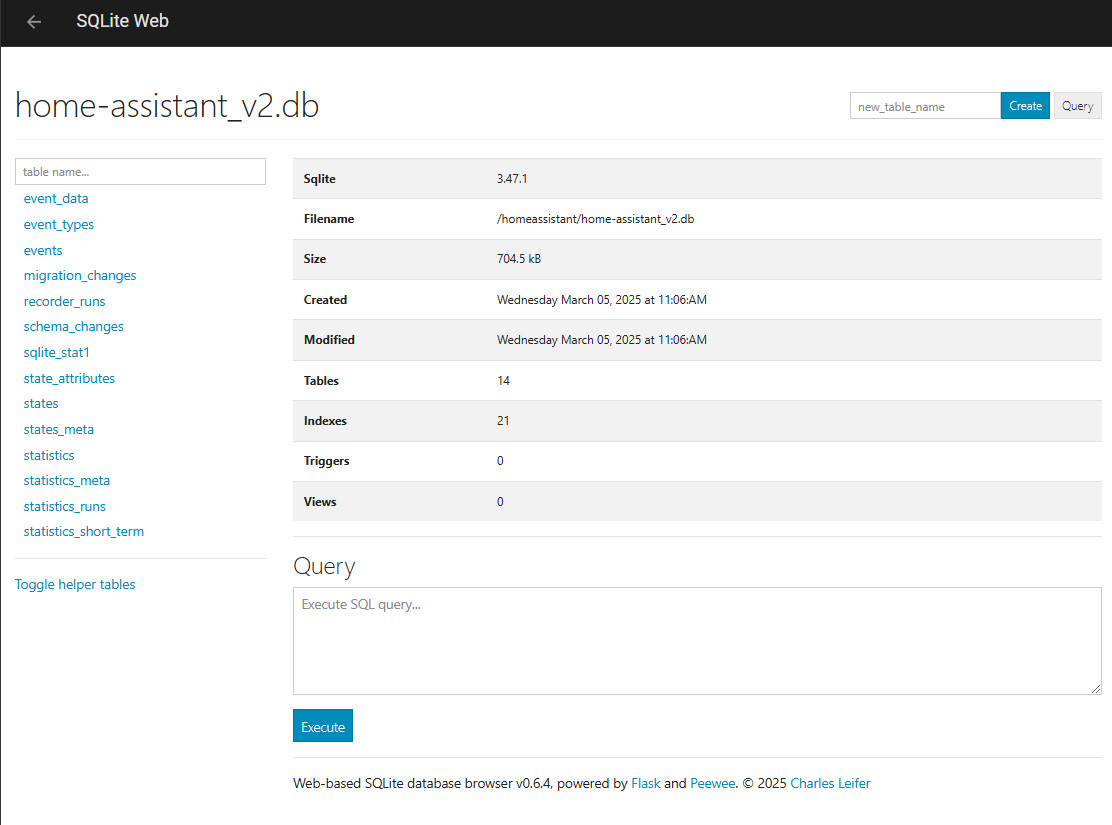Viewport: 1112px width, 825px height.
Task: Select sqlite_stat1 table
Action: (x=57, y=352)
